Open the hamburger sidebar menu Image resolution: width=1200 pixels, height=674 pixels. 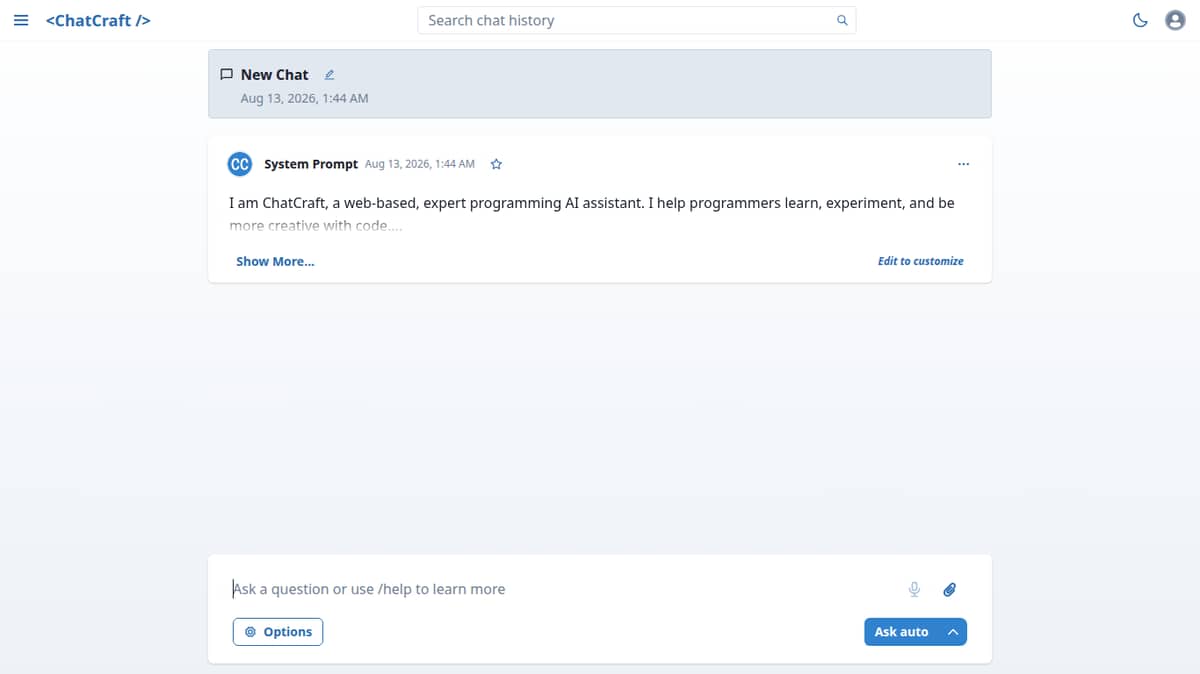point(21,20)
